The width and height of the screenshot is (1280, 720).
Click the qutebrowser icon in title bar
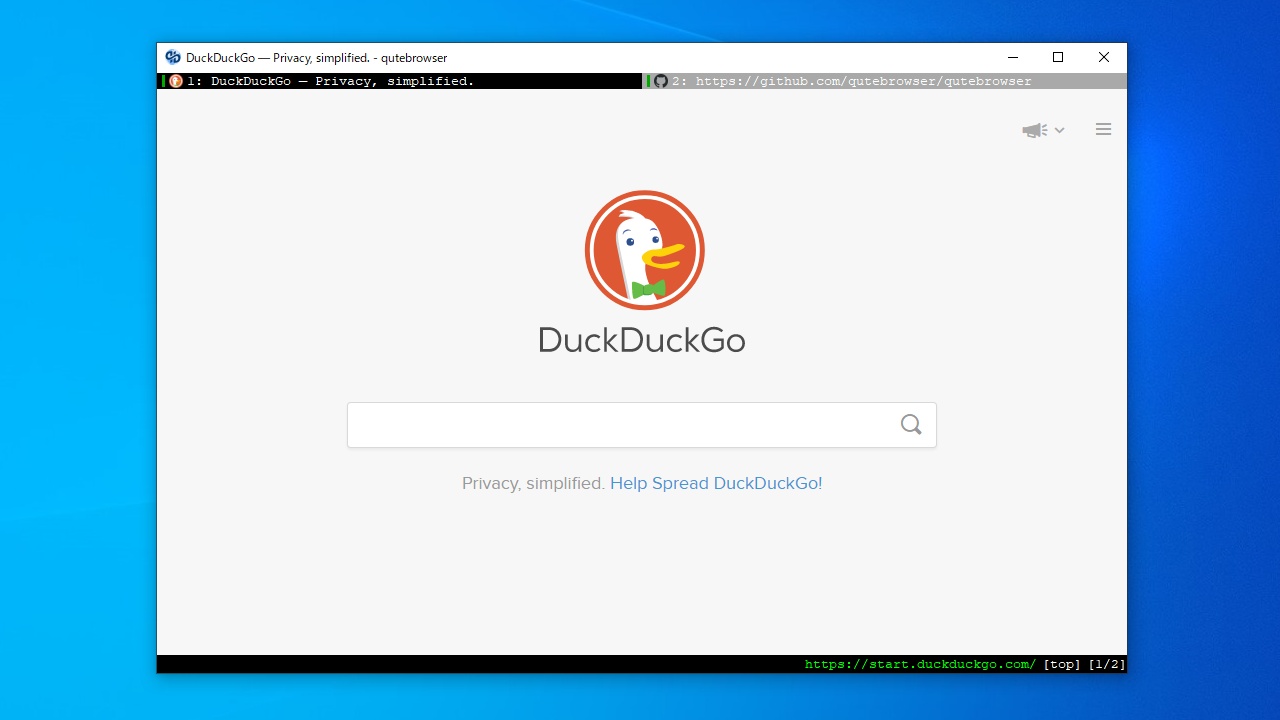[x=173, y=57]
